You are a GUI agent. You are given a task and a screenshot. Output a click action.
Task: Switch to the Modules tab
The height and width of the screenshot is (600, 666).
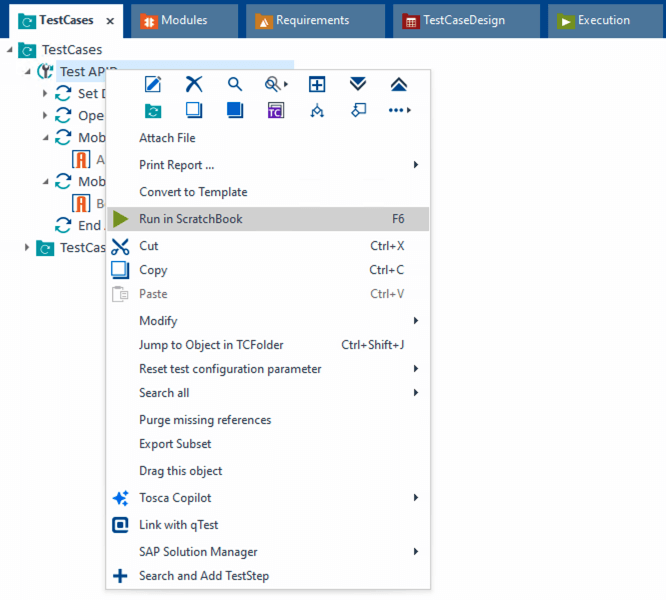coord(184,21)
